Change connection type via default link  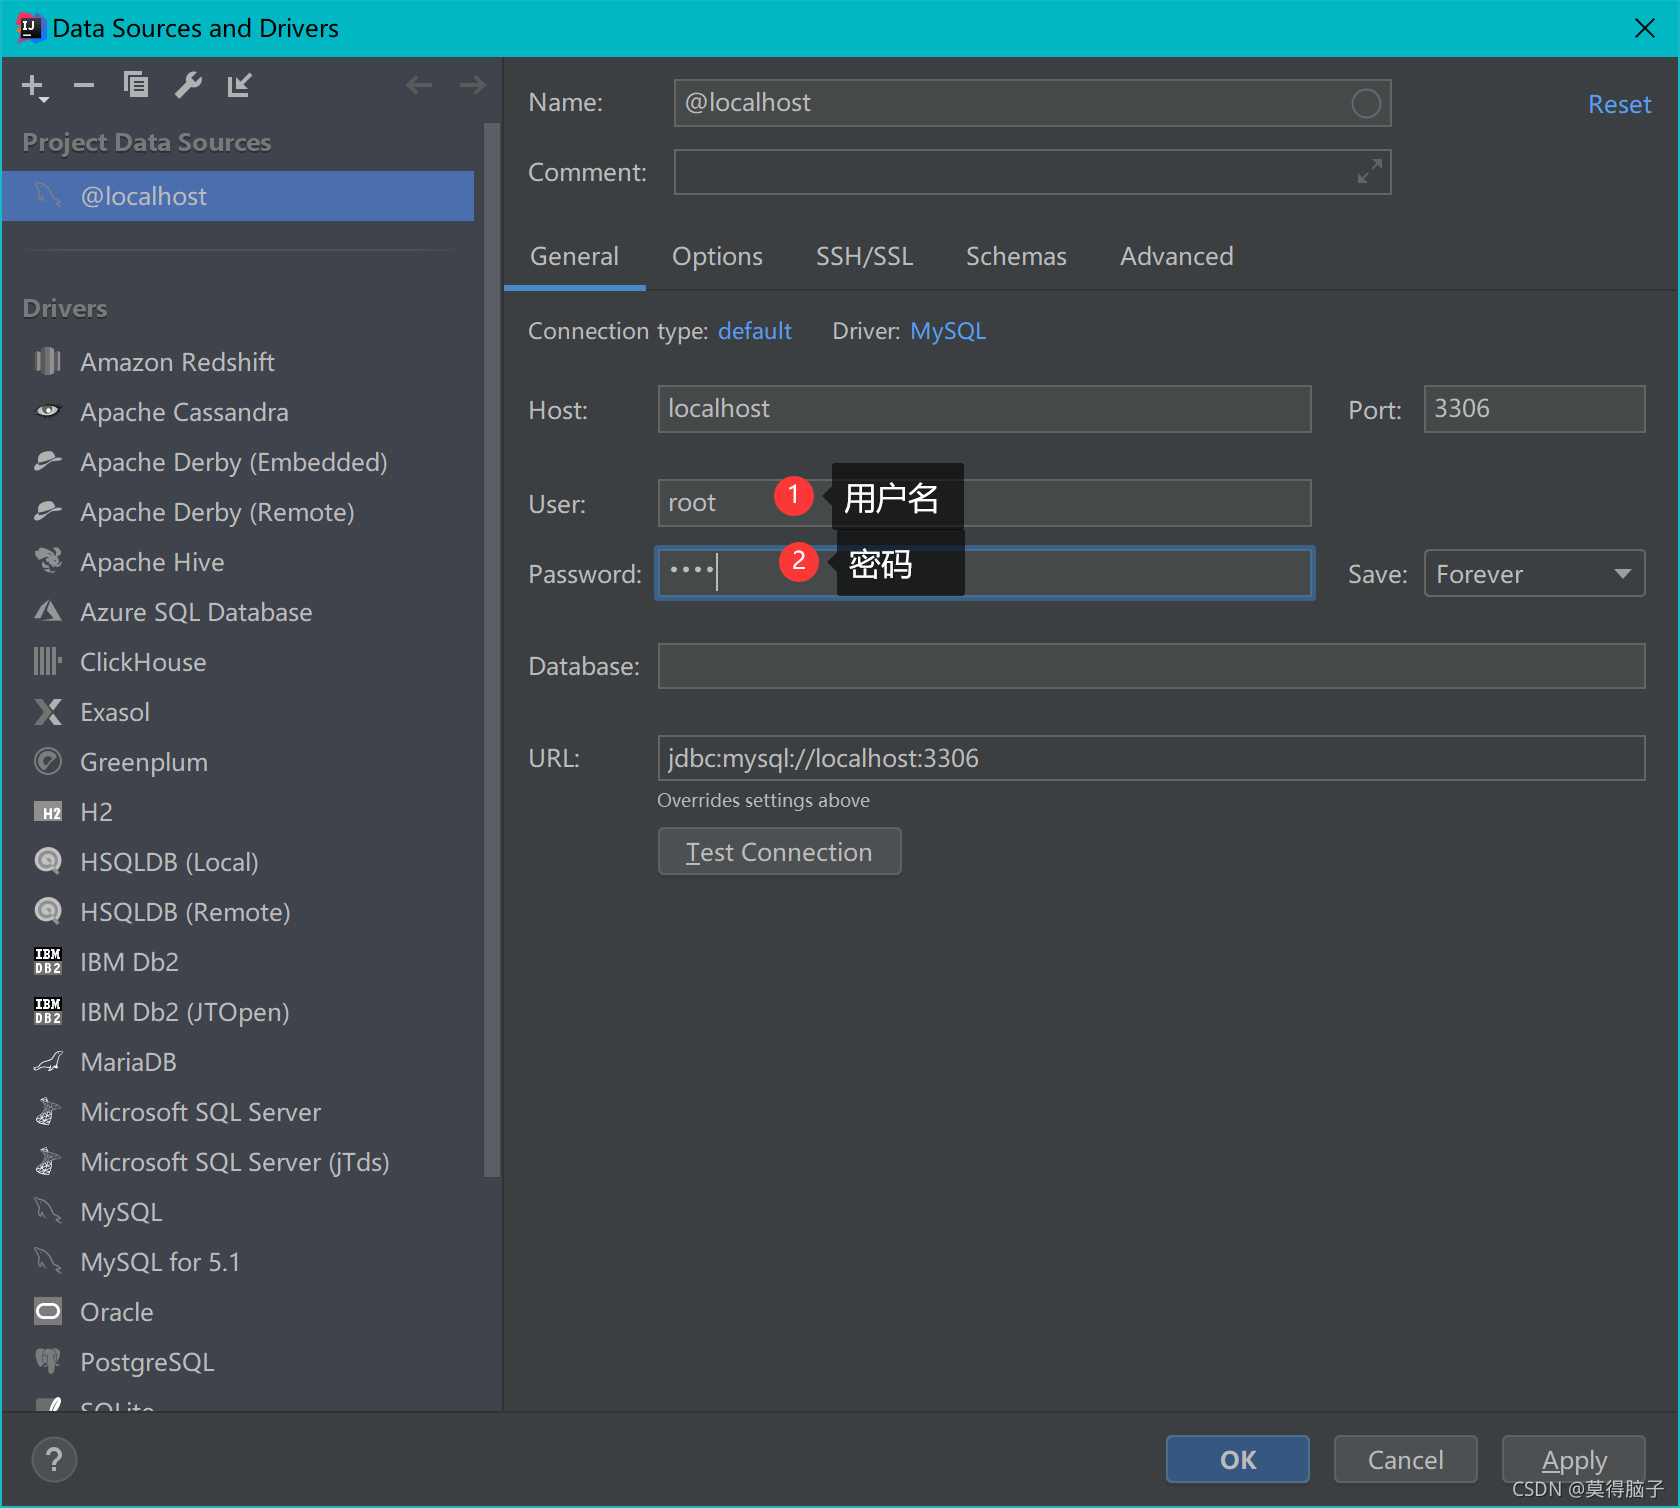754,331
